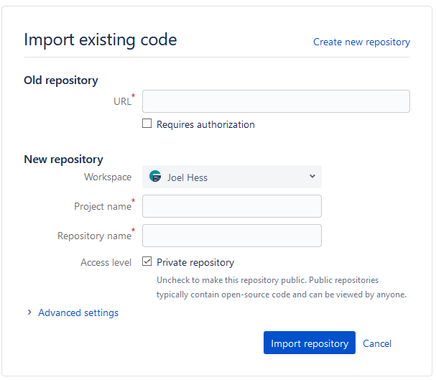Focus the Repository name text box

tap(232, 236)
